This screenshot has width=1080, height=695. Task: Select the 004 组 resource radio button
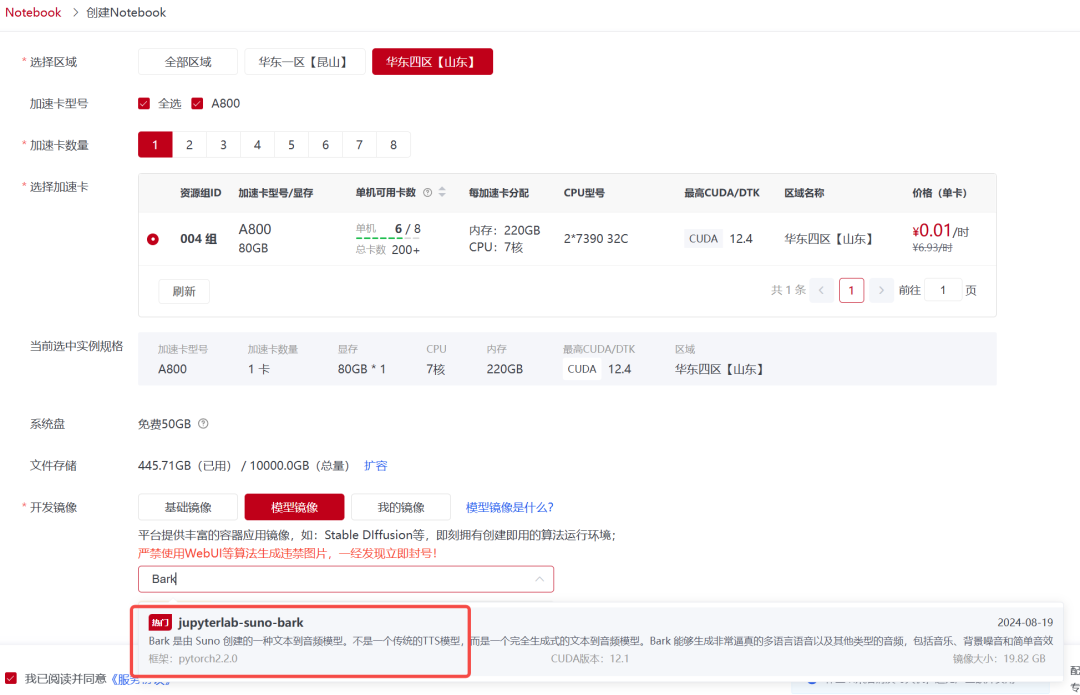[x=153, y=239]
